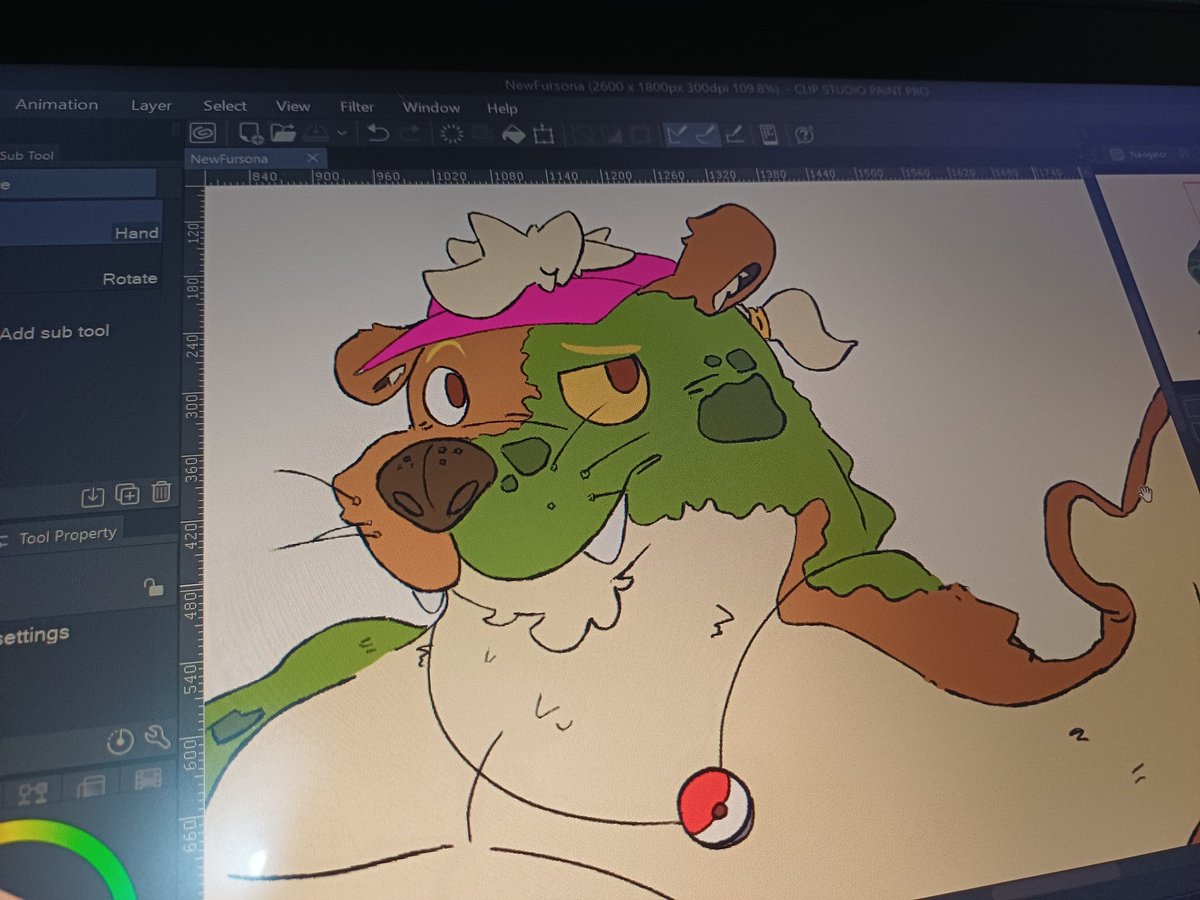Click the Navigator palette tab
This screenshot has width=1200, height=900.
click(x=1140, y=154)
